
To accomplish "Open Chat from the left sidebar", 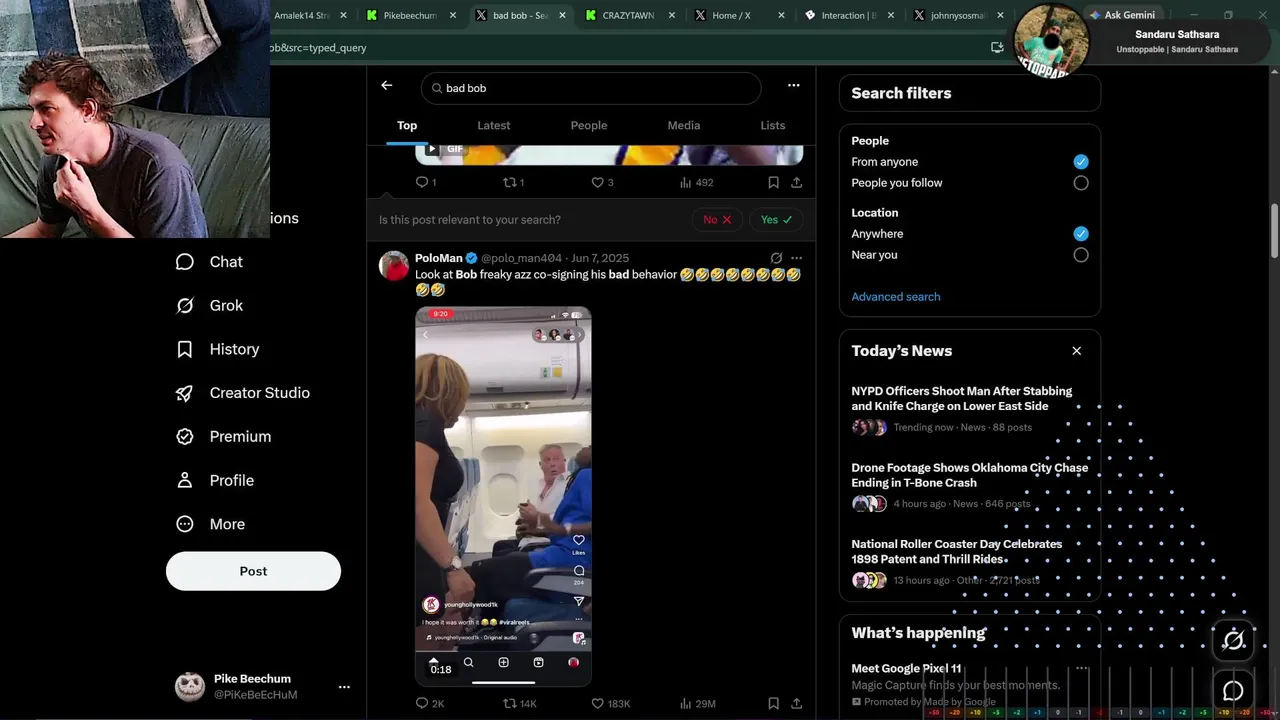I will [210, 262].
